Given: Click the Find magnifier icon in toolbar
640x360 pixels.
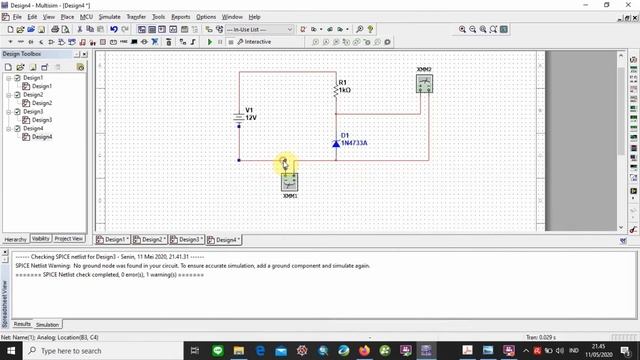Looking at the screenshot, I should tap(360, 29).
